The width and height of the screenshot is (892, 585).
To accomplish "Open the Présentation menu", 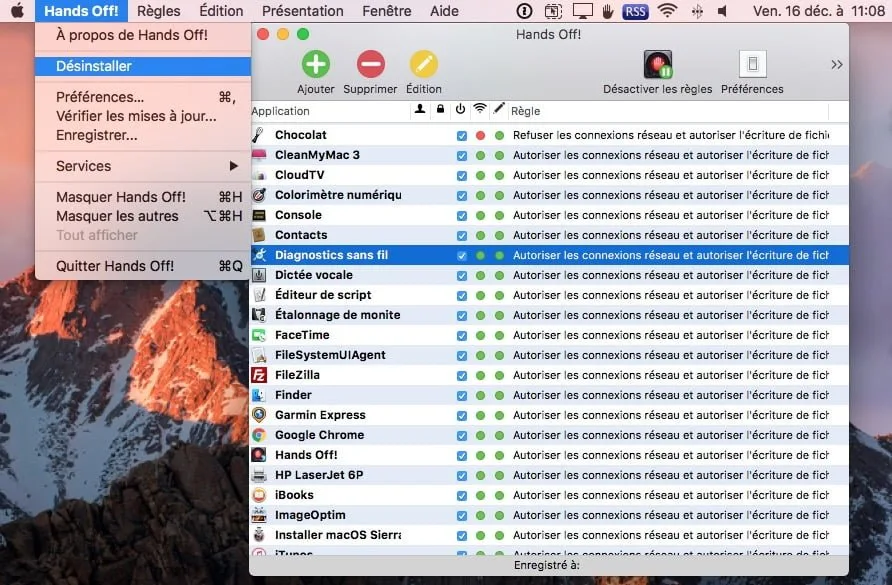I will 303,11.
